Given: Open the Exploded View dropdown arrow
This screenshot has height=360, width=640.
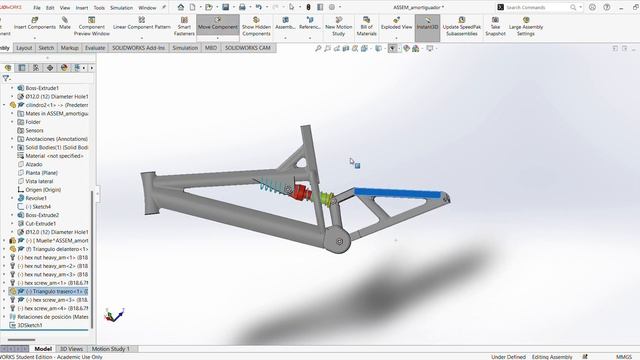Looking at the screenshot, I should click(396, 38).
